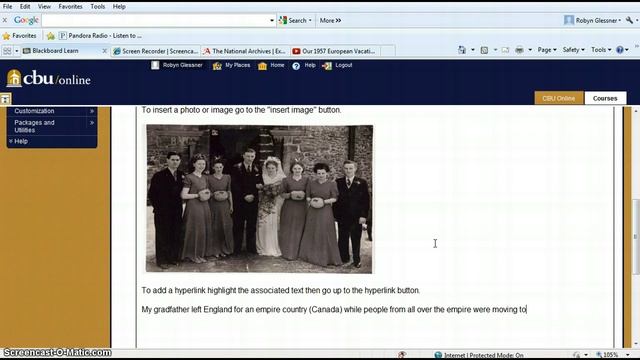Viewport: 640px width, 360px height.
Task: Click the Protected Mode status text
Action: click(483, 355)
